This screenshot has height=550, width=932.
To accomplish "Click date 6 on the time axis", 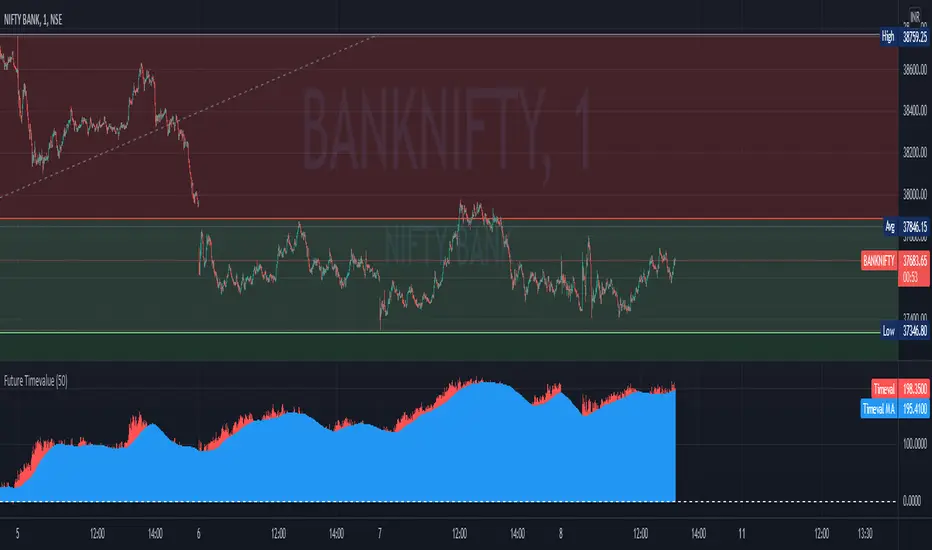I will pos(199,533).
